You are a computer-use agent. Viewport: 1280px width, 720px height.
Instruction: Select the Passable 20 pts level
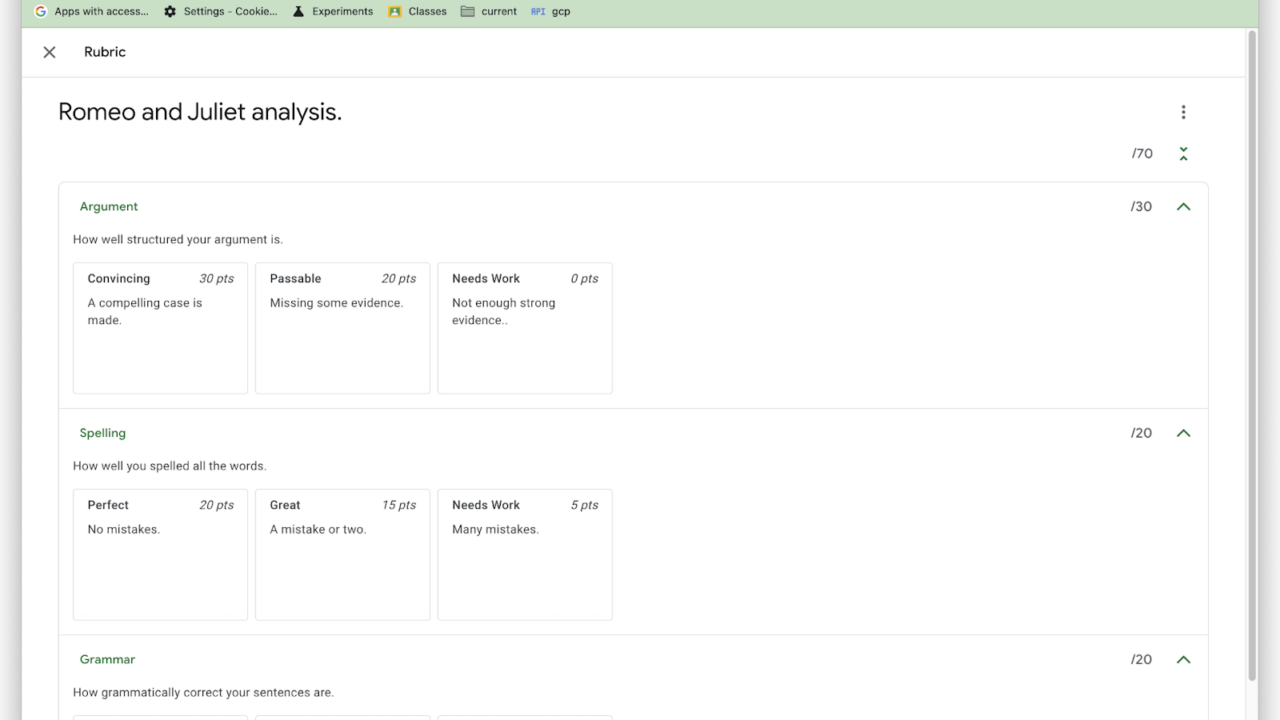(342, 328)
